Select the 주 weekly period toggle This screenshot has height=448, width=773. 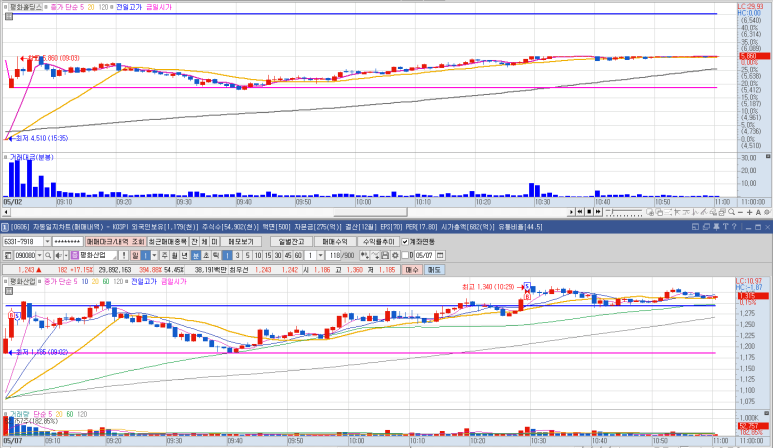click(x=165, y=255)
